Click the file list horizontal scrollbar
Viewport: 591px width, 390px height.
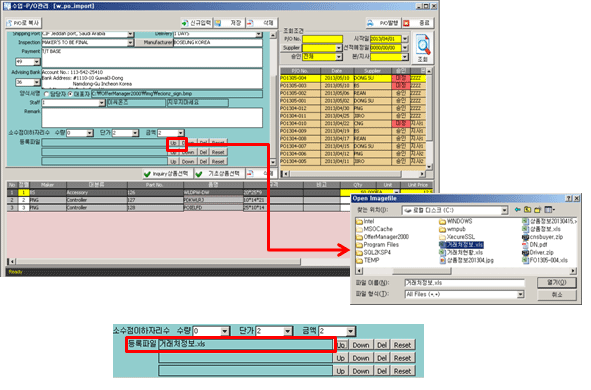[x=466, y=271]
